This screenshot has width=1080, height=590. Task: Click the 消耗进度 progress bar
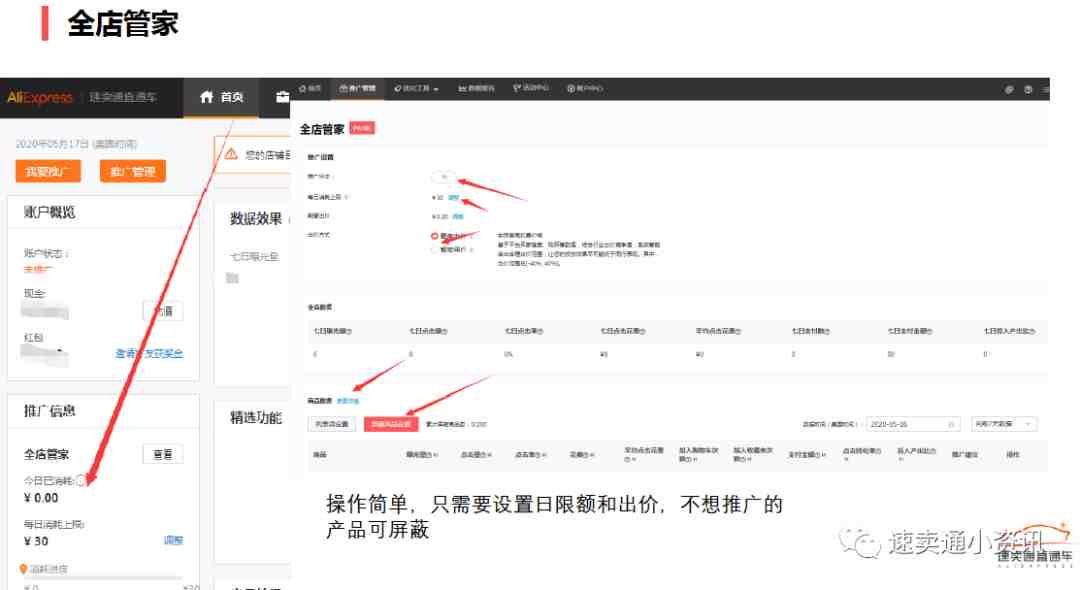(100, 578)
